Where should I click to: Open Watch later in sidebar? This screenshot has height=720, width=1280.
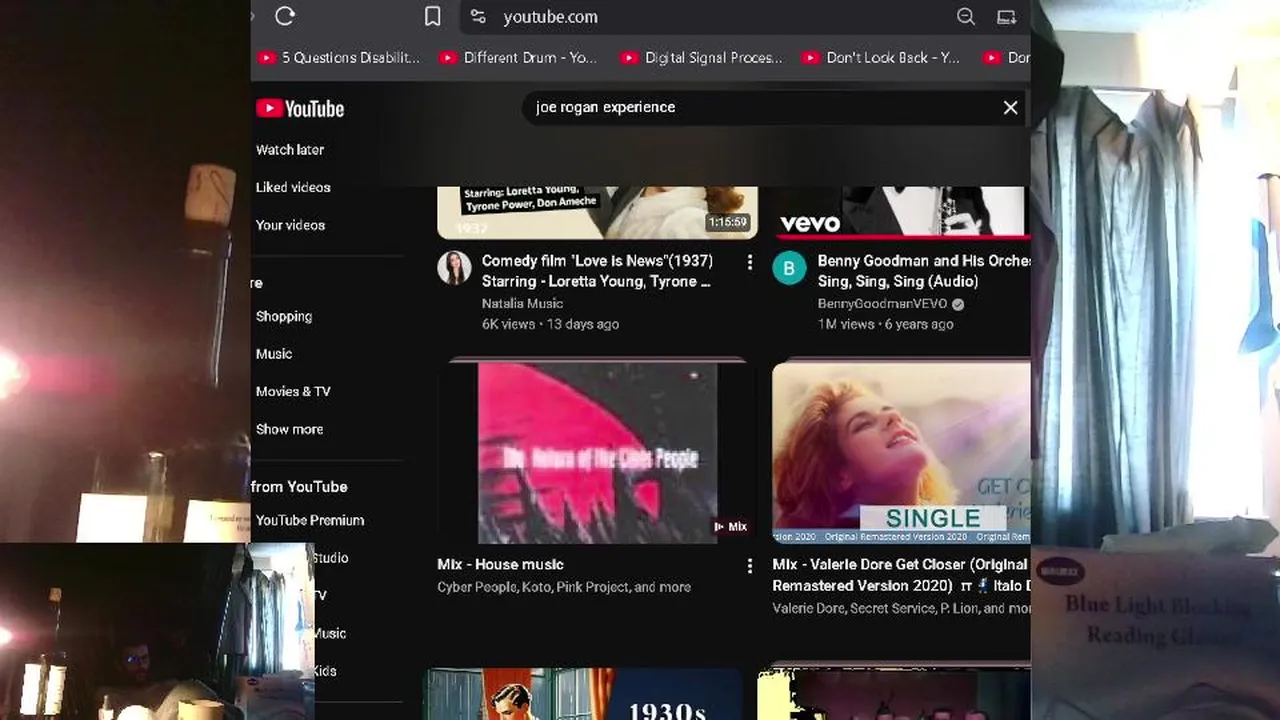click(x=290, y=150)
